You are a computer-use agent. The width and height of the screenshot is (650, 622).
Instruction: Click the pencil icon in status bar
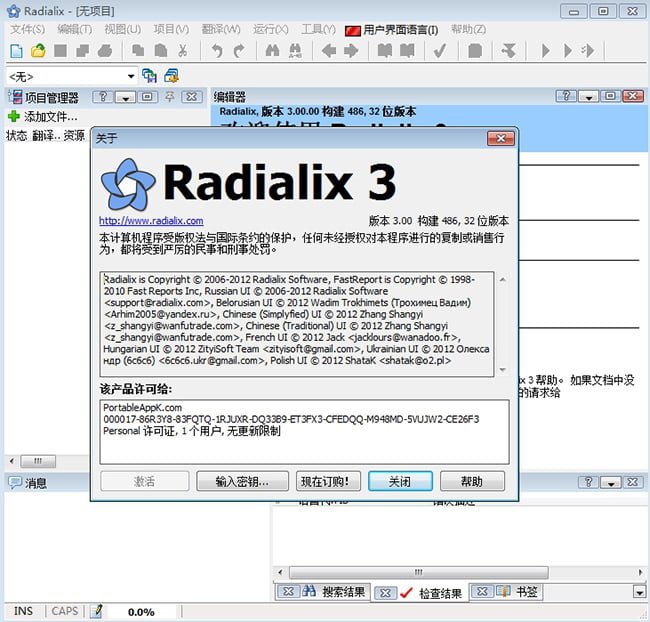pyautogui.click(x=97, y=611)
